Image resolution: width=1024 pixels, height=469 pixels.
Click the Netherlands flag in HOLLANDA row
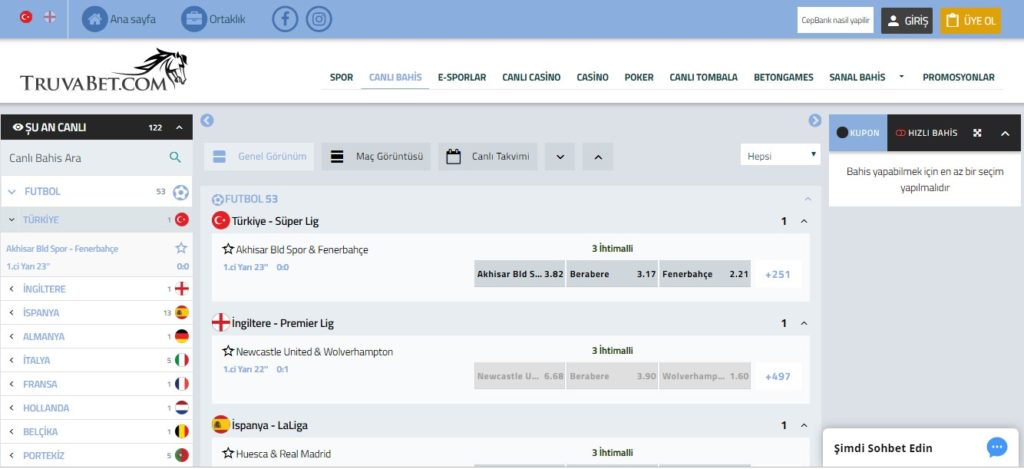pos(182,408)
